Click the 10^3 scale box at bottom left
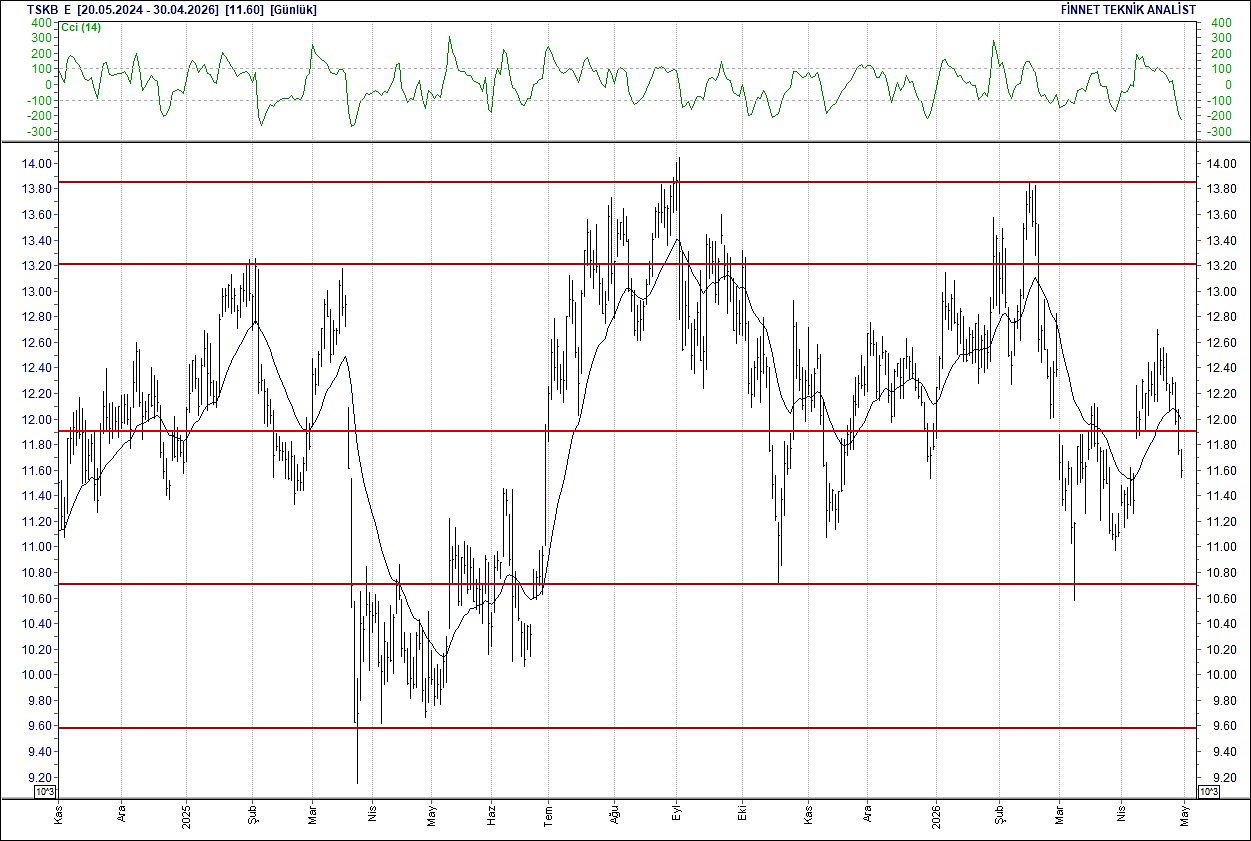The width and height of the screenshot is (1251, 841). point(46,792)
